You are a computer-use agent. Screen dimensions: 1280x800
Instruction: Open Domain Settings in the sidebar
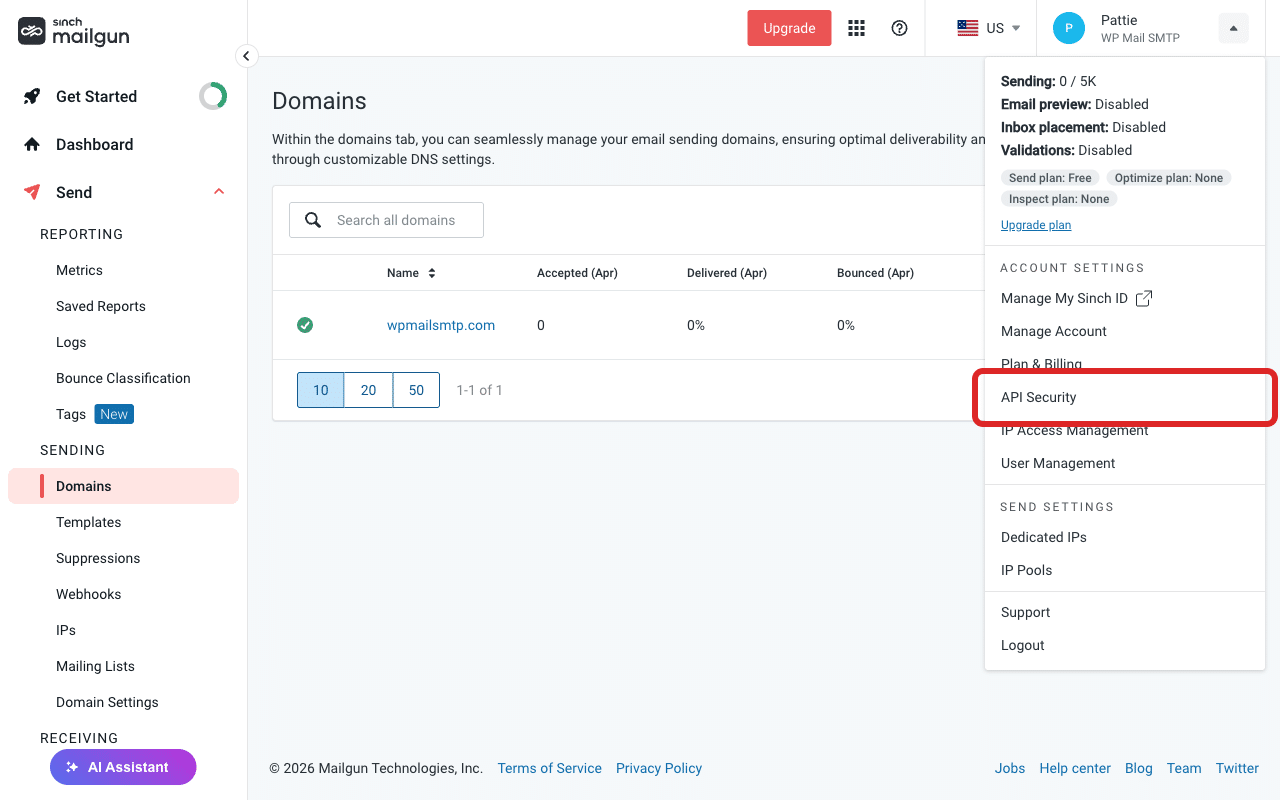[x=107, y=702]
